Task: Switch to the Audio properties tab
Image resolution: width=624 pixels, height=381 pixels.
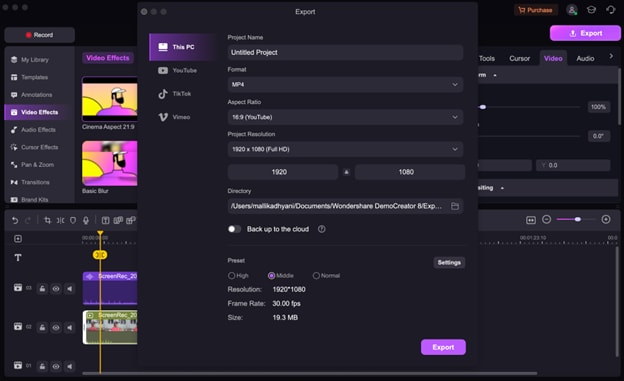Action: (585, 59)
